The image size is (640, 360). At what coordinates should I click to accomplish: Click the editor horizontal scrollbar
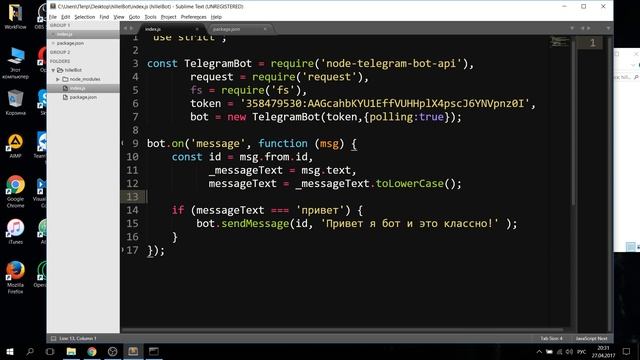click(342, 330)
